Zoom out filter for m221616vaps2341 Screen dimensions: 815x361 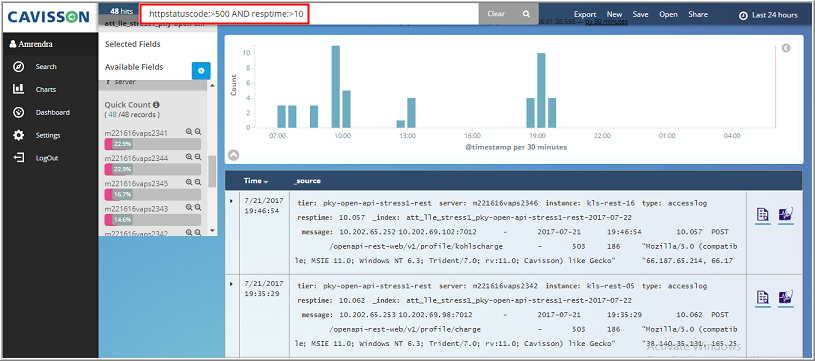click(x=198, y=132)
